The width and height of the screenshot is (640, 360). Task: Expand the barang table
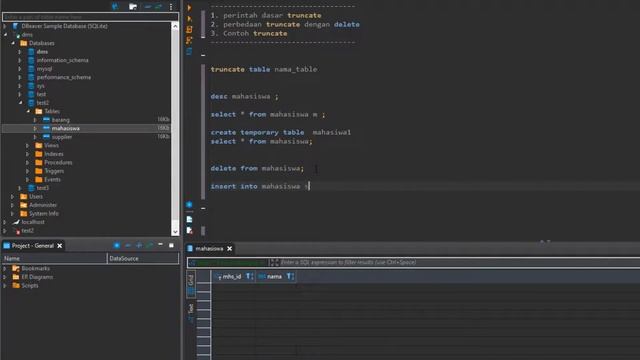point(35,120)
